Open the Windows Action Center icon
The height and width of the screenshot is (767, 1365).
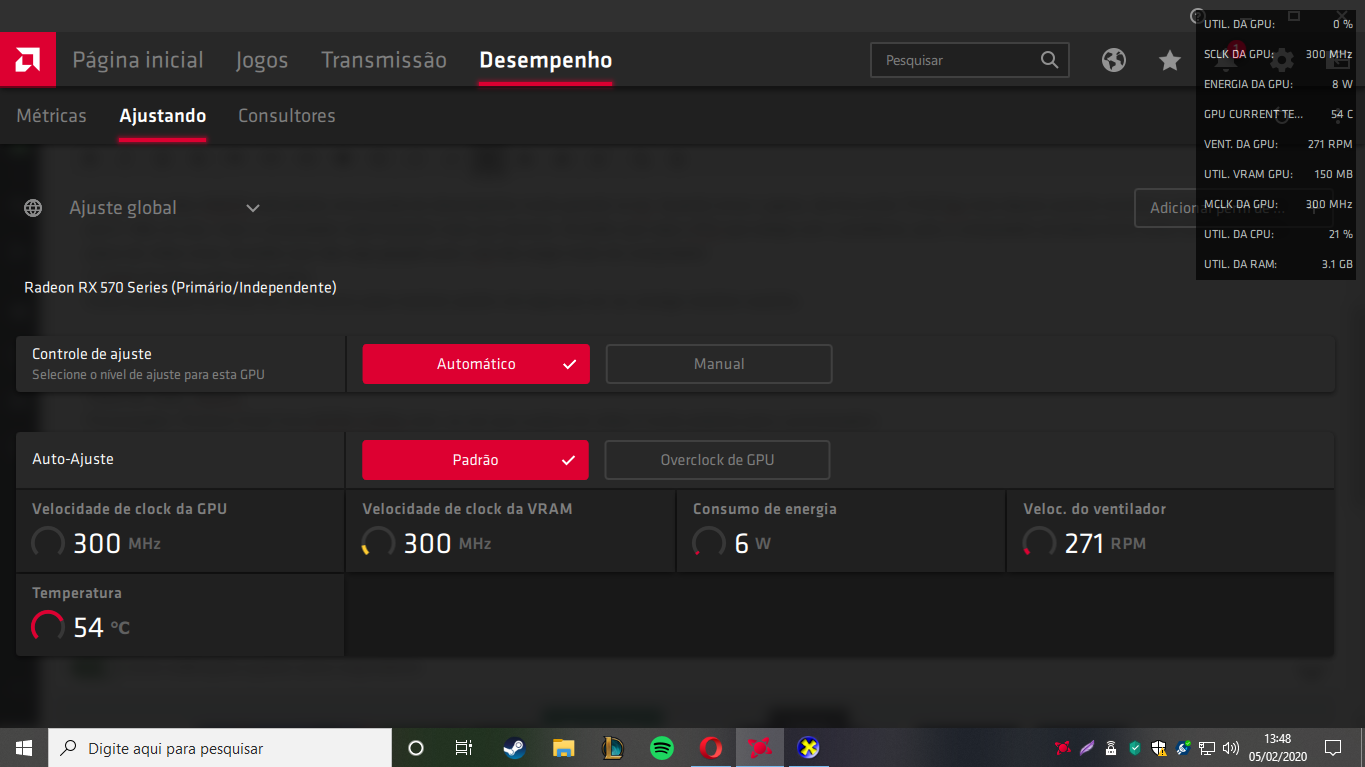coord(1332,748)
